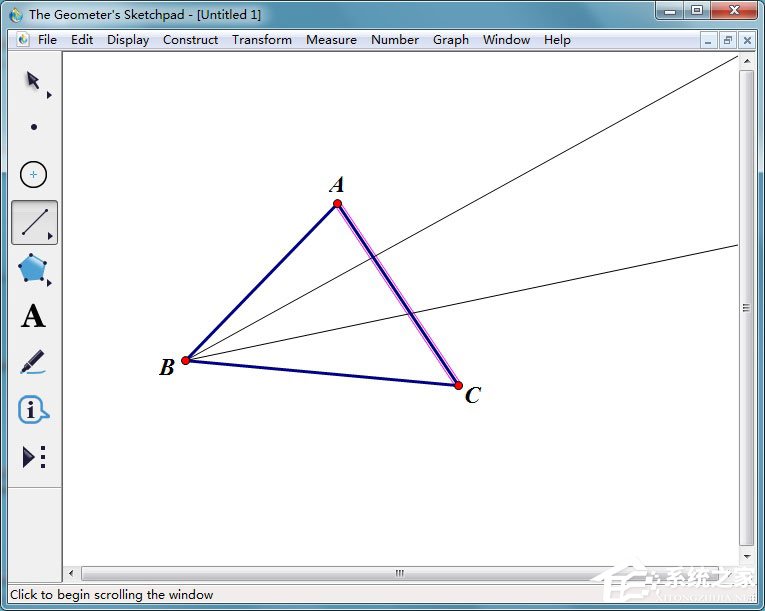Open the Transform menu
This screenshot has width=765, height=611.
tap(262, 40)
